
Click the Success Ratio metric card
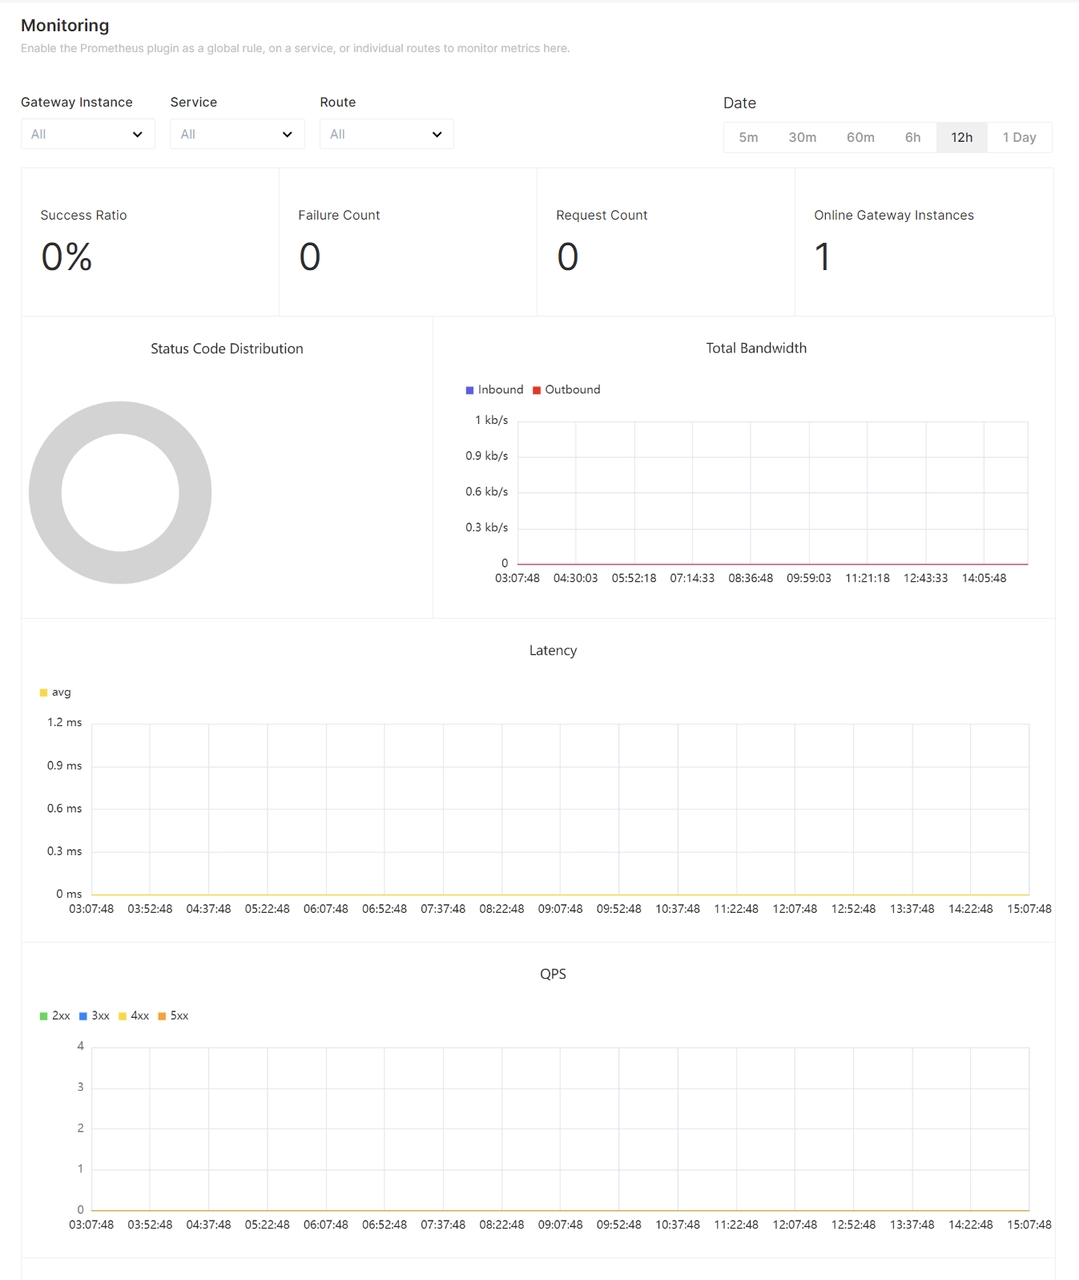pyautogui.click(x=150, y=242)
